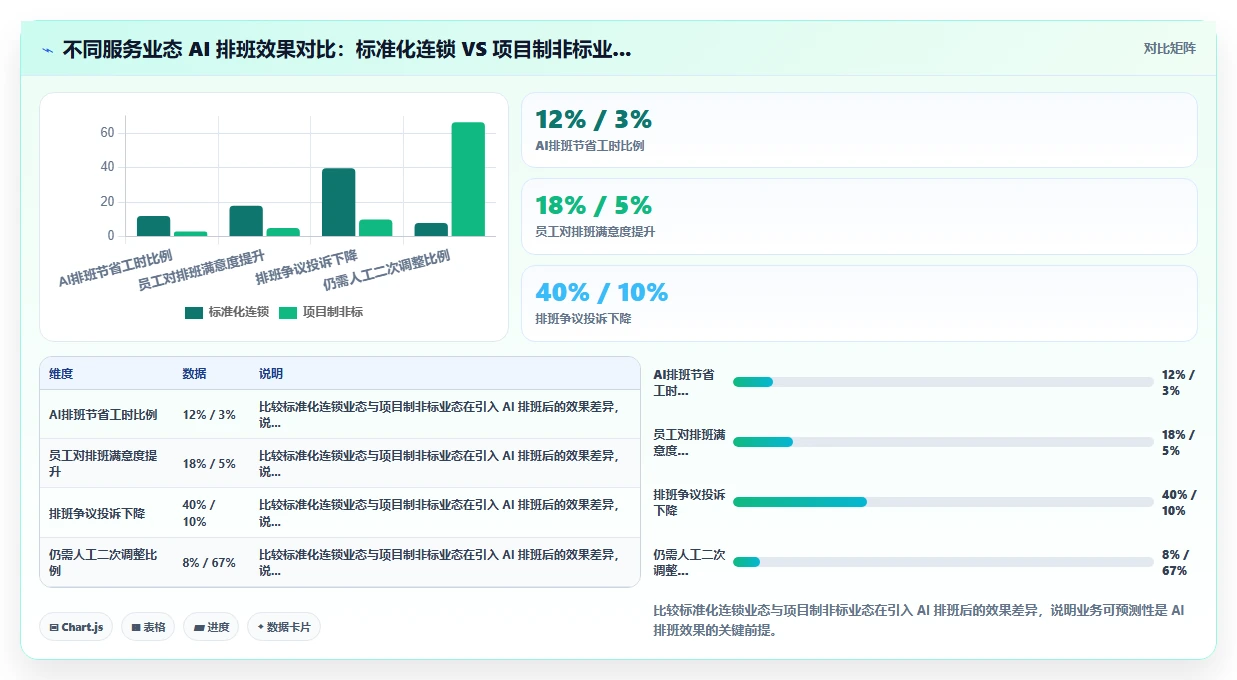Click chart axis label 排班争议投诉下降
The width and height of the screenshot is (1237, 680).
pos(306,267)
